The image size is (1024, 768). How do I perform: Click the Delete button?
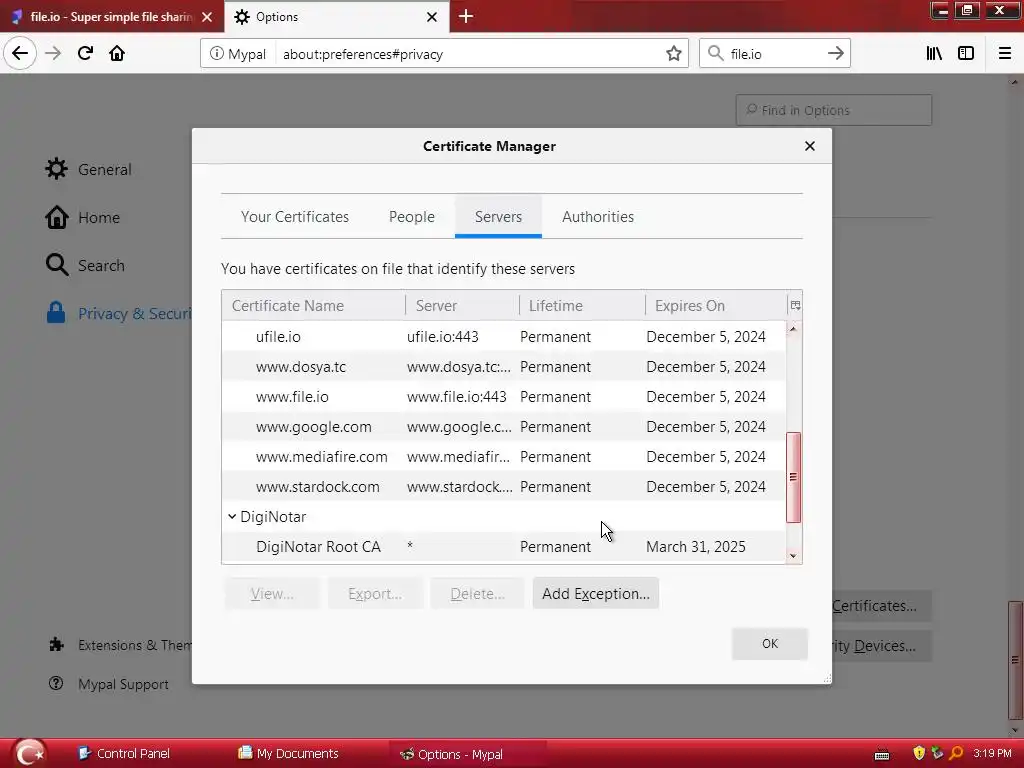[477, 594]
